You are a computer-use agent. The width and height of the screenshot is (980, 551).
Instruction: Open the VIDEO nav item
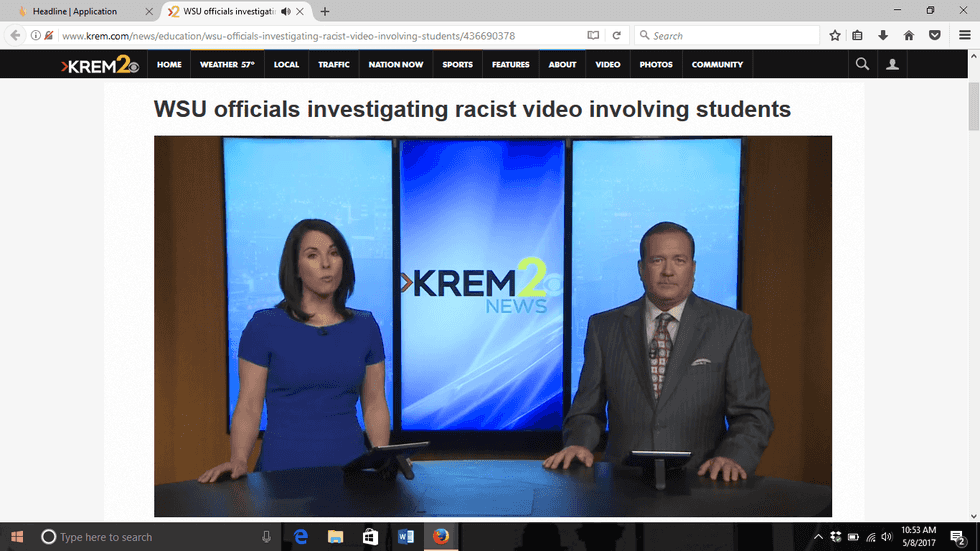(608, 64)
